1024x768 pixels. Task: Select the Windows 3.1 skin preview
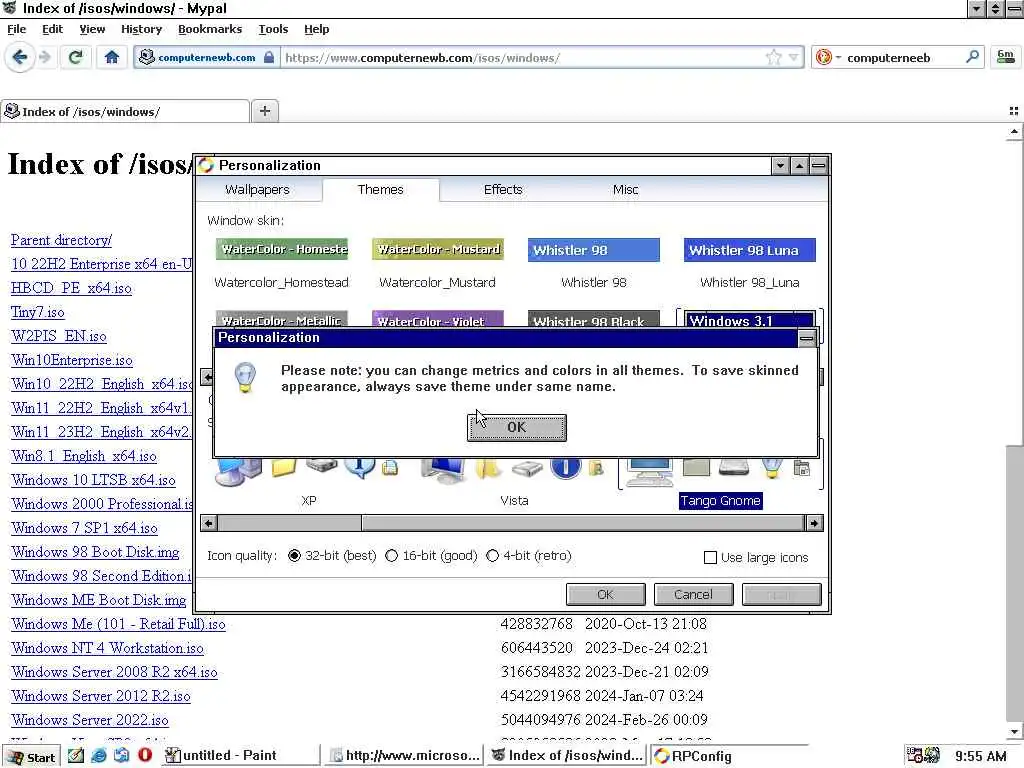pyautogui.click(x=750, y=319)
